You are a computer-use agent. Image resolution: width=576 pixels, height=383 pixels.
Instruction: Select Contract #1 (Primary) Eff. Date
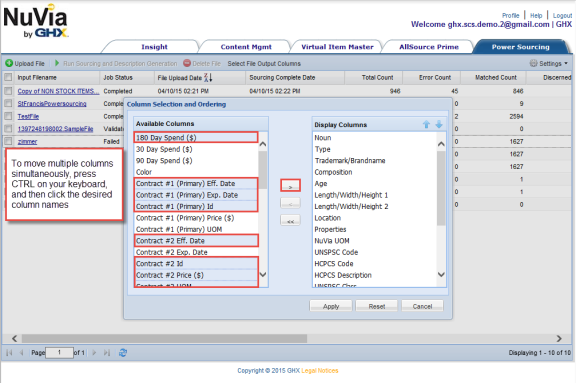tap(196, 183)
